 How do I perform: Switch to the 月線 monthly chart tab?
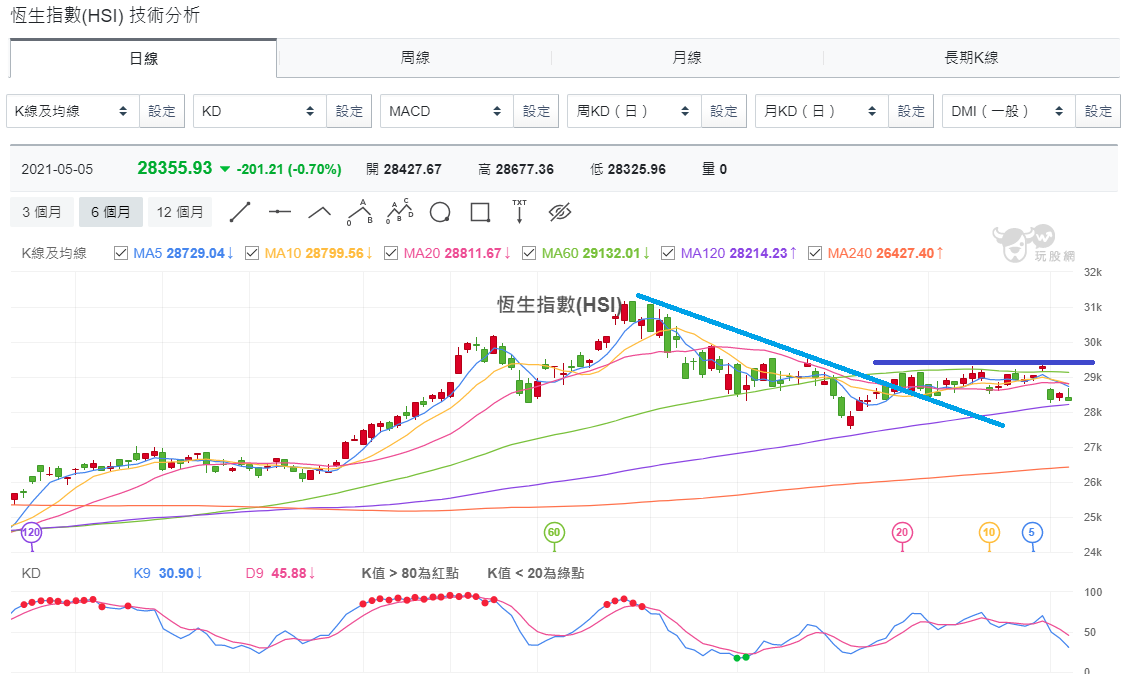coord(687,58)
